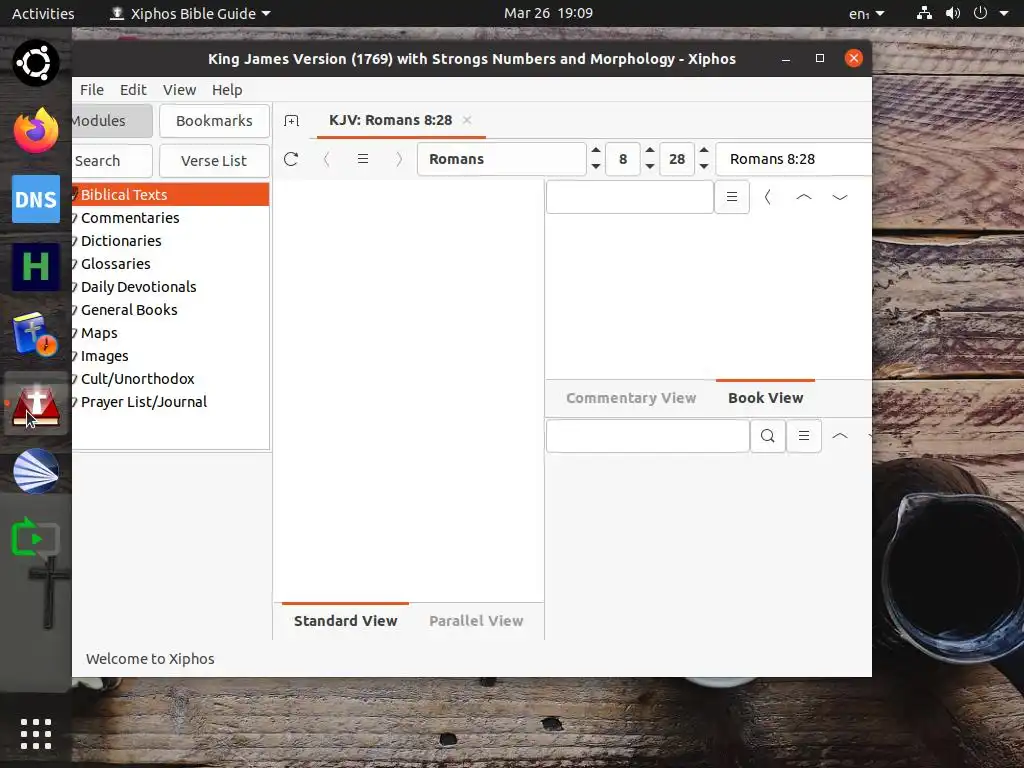Viewport: 1024px width, 768px height.
Task: Open the Xiphos Bible Guide app menu
Action: pyautogui.click(x=190, y=13)
